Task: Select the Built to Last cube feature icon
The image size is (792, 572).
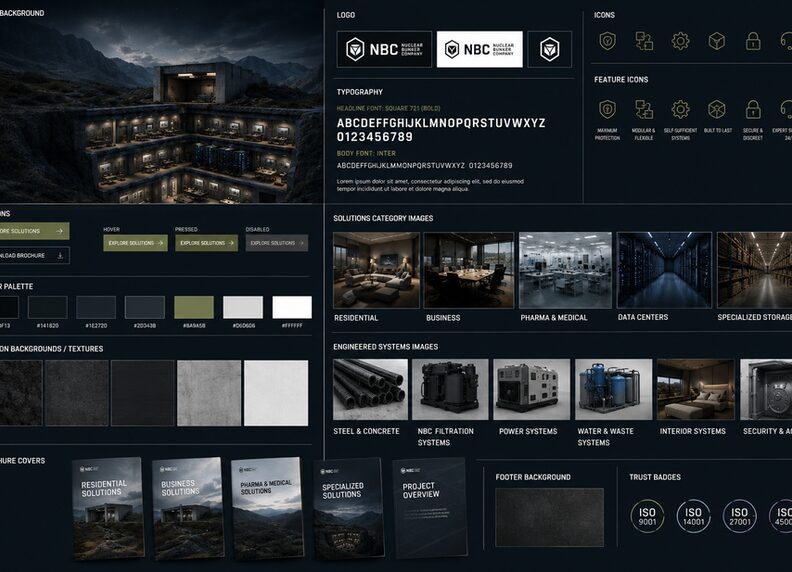Action: (717, 109)
